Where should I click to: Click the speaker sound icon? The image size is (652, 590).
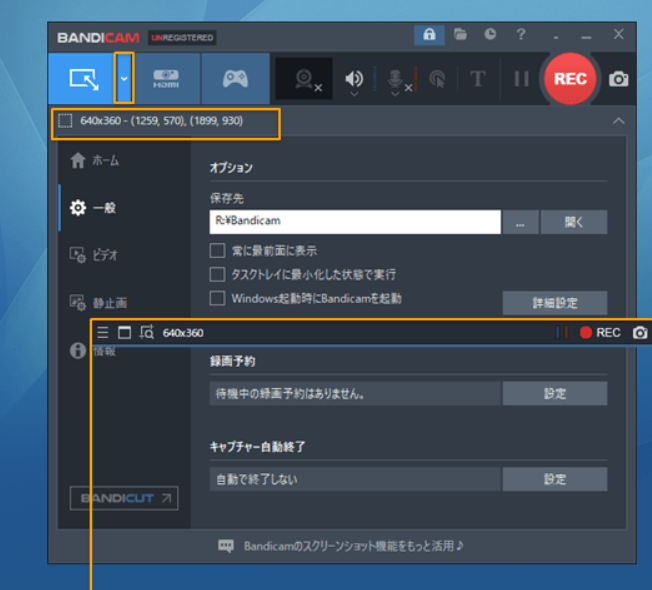coord(353,79)
